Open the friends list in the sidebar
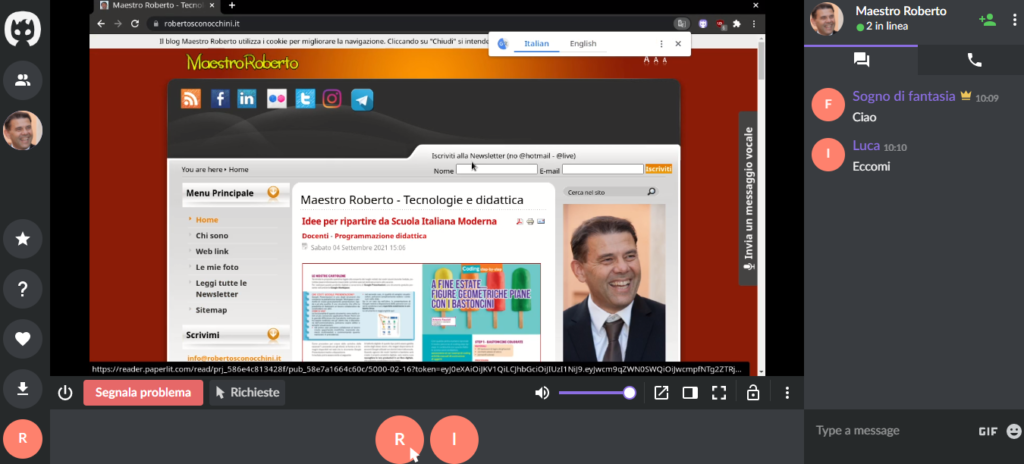The height and width of the screenshot is (464, 1024). (x=22, y=79)
